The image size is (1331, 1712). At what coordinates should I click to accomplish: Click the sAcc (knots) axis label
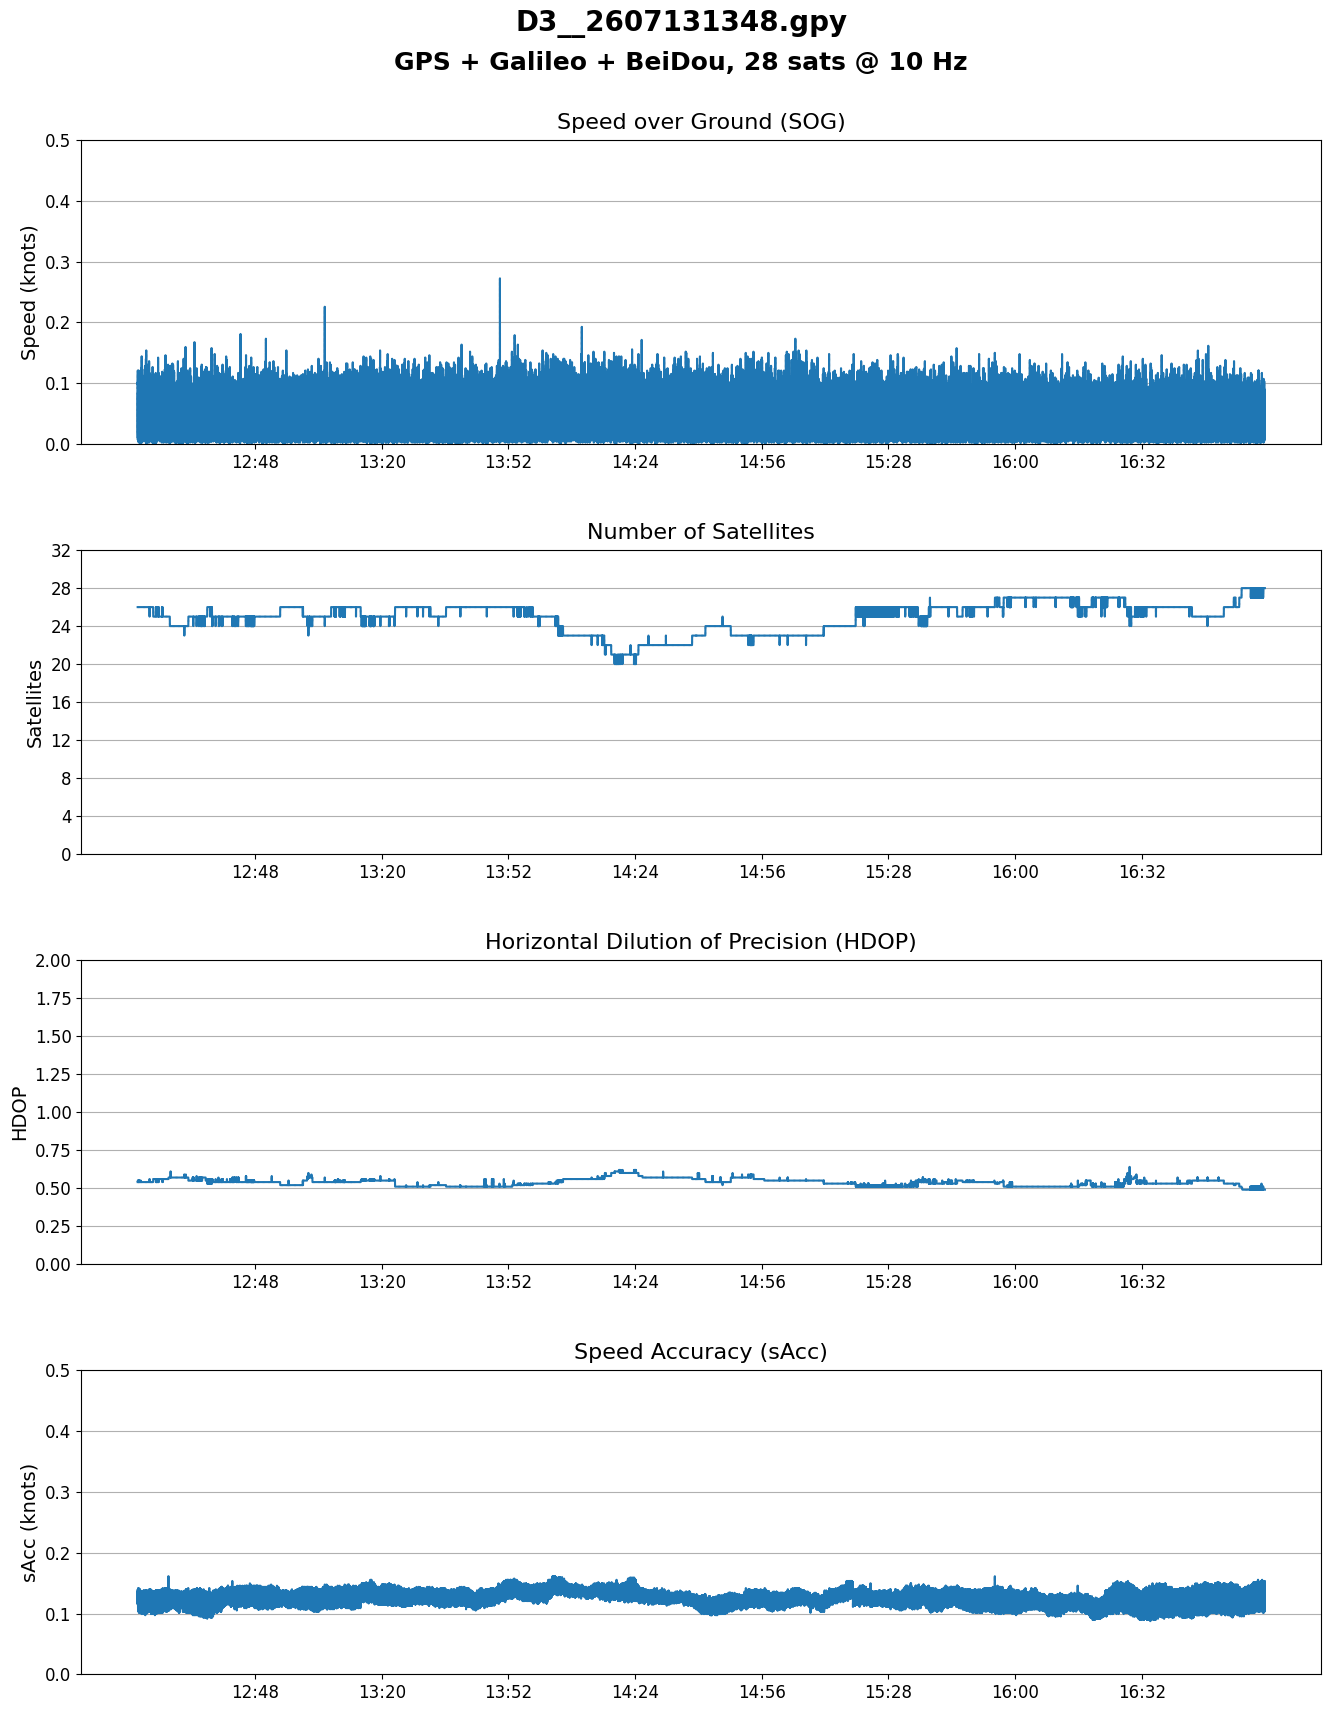pyautogui.click(x=29, y=1522)
